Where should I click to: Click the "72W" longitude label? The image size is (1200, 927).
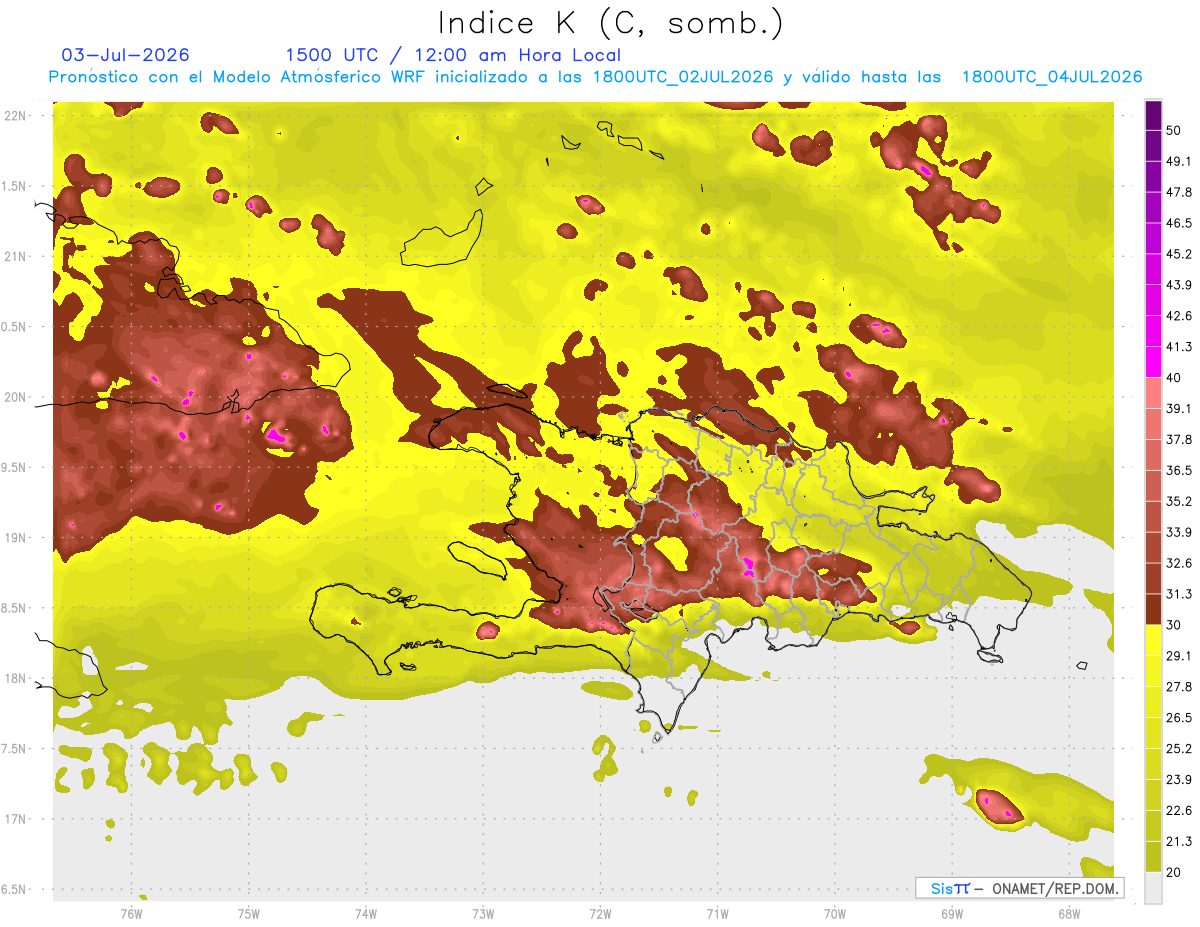click(600, 913)
